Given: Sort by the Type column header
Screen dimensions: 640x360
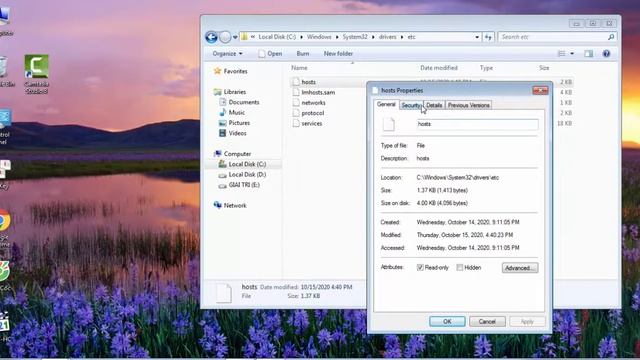Looking at the screenshot, I should (486, 68).
